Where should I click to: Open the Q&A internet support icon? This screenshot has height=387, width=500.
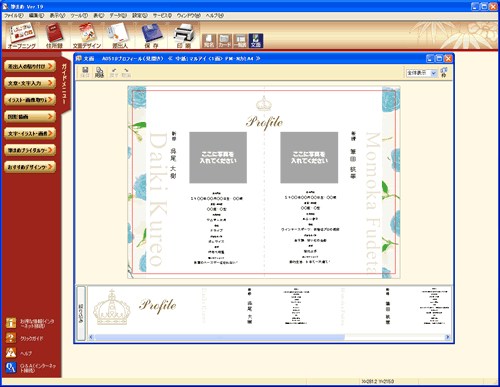(x=11, y=368)
